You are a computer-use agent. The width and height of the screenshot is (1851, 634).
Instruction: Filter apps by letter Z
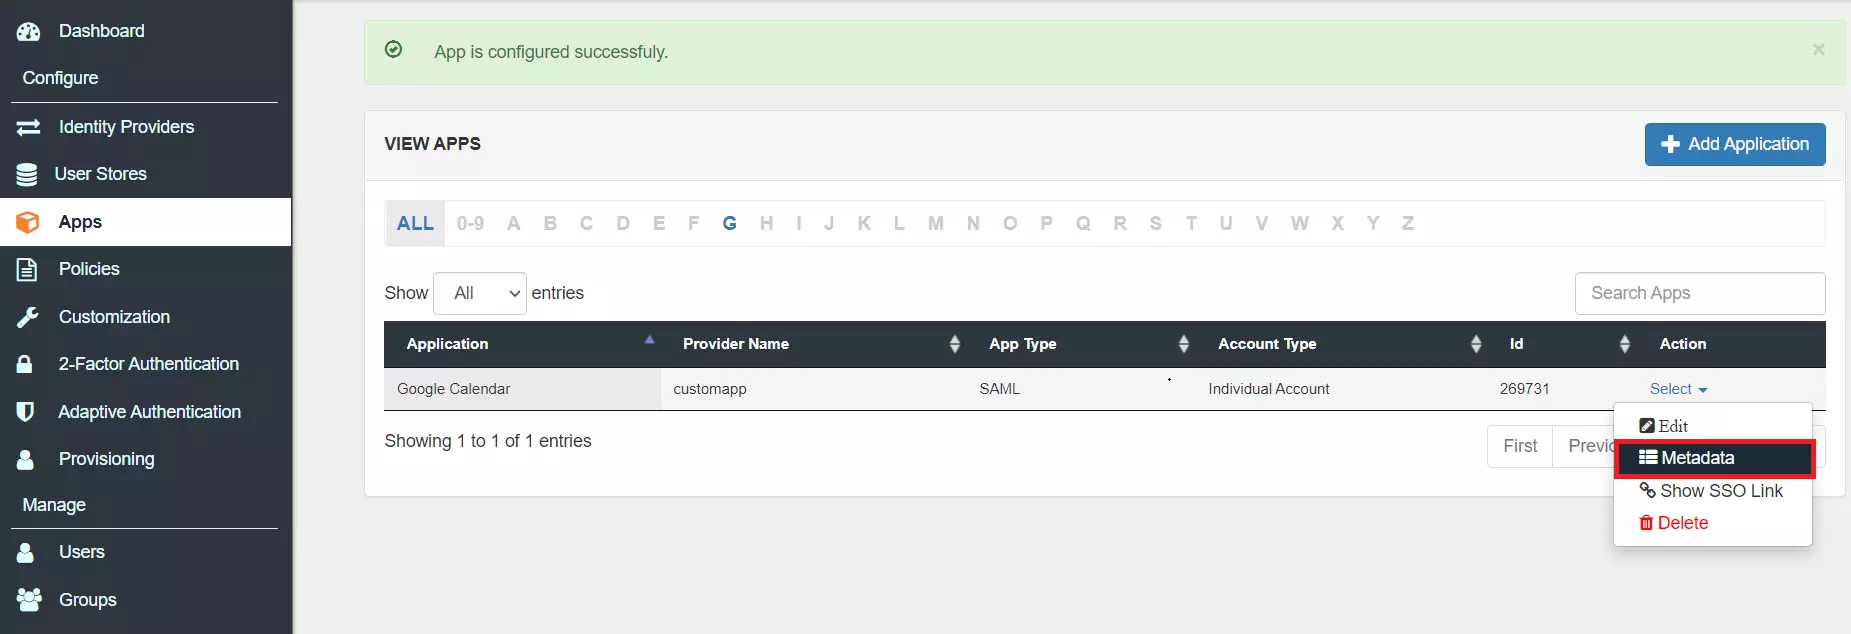pos(1408,223)
